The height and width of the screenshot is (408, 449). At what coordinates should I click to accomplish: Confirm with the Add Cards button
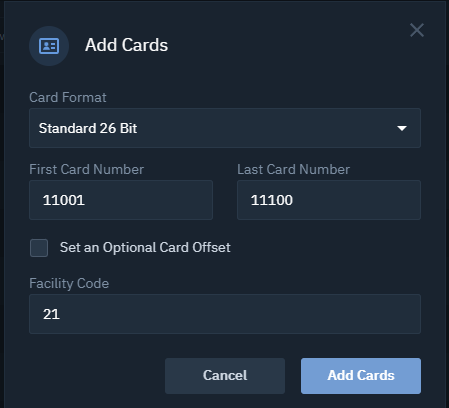tap(361, 376)
